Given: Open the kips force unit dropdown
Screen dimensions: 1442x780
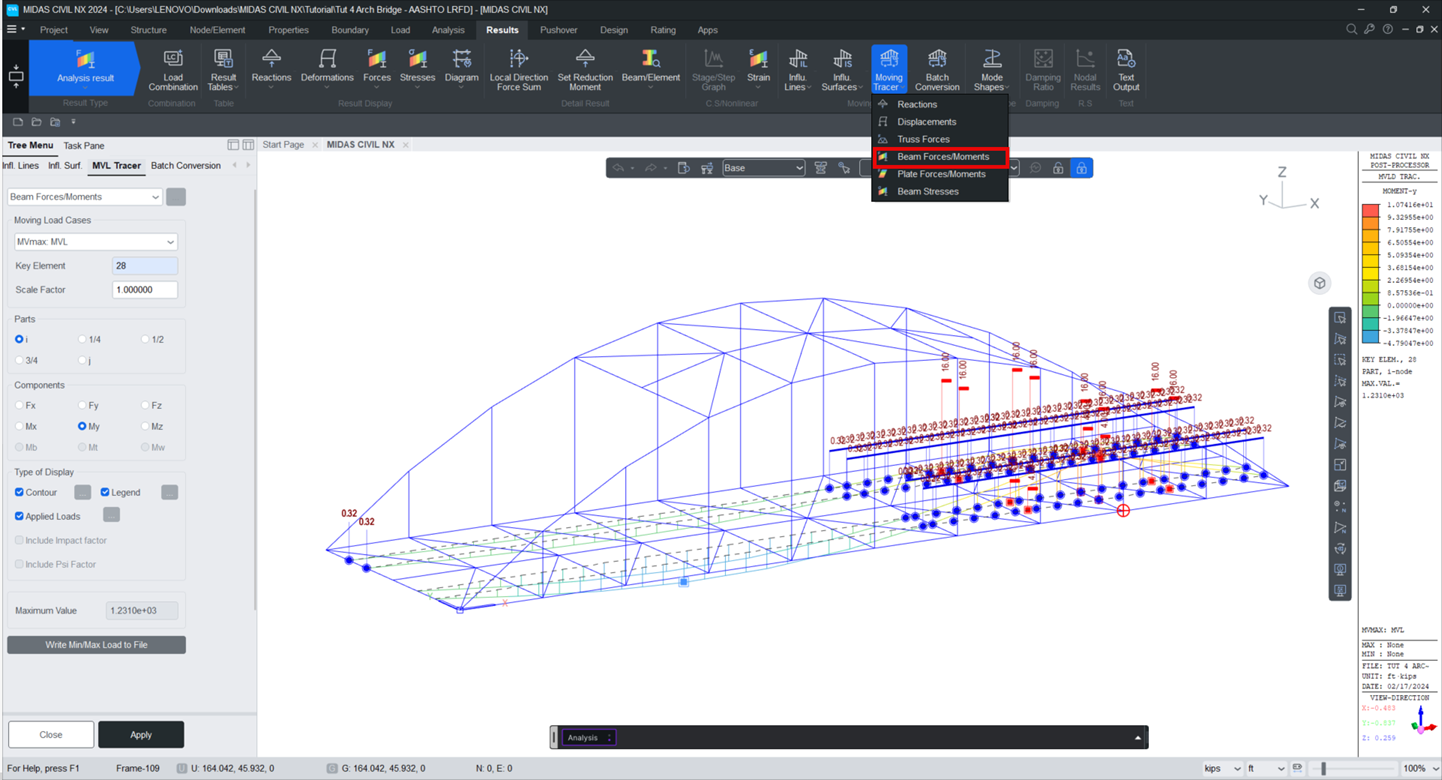Looking at the screenshot, I should [1221, 769].
